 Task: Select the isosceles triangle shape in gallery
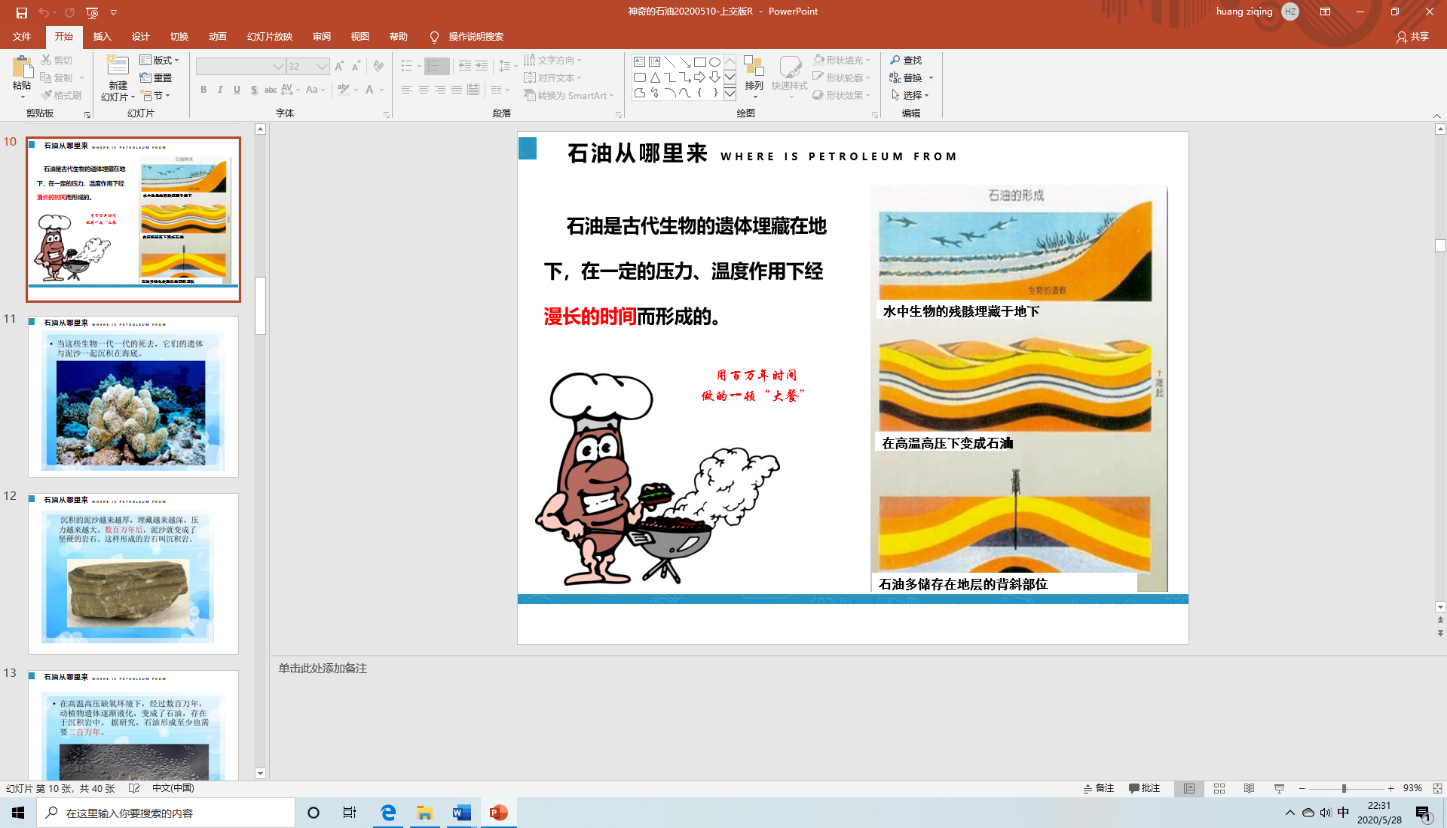(654, 77)
